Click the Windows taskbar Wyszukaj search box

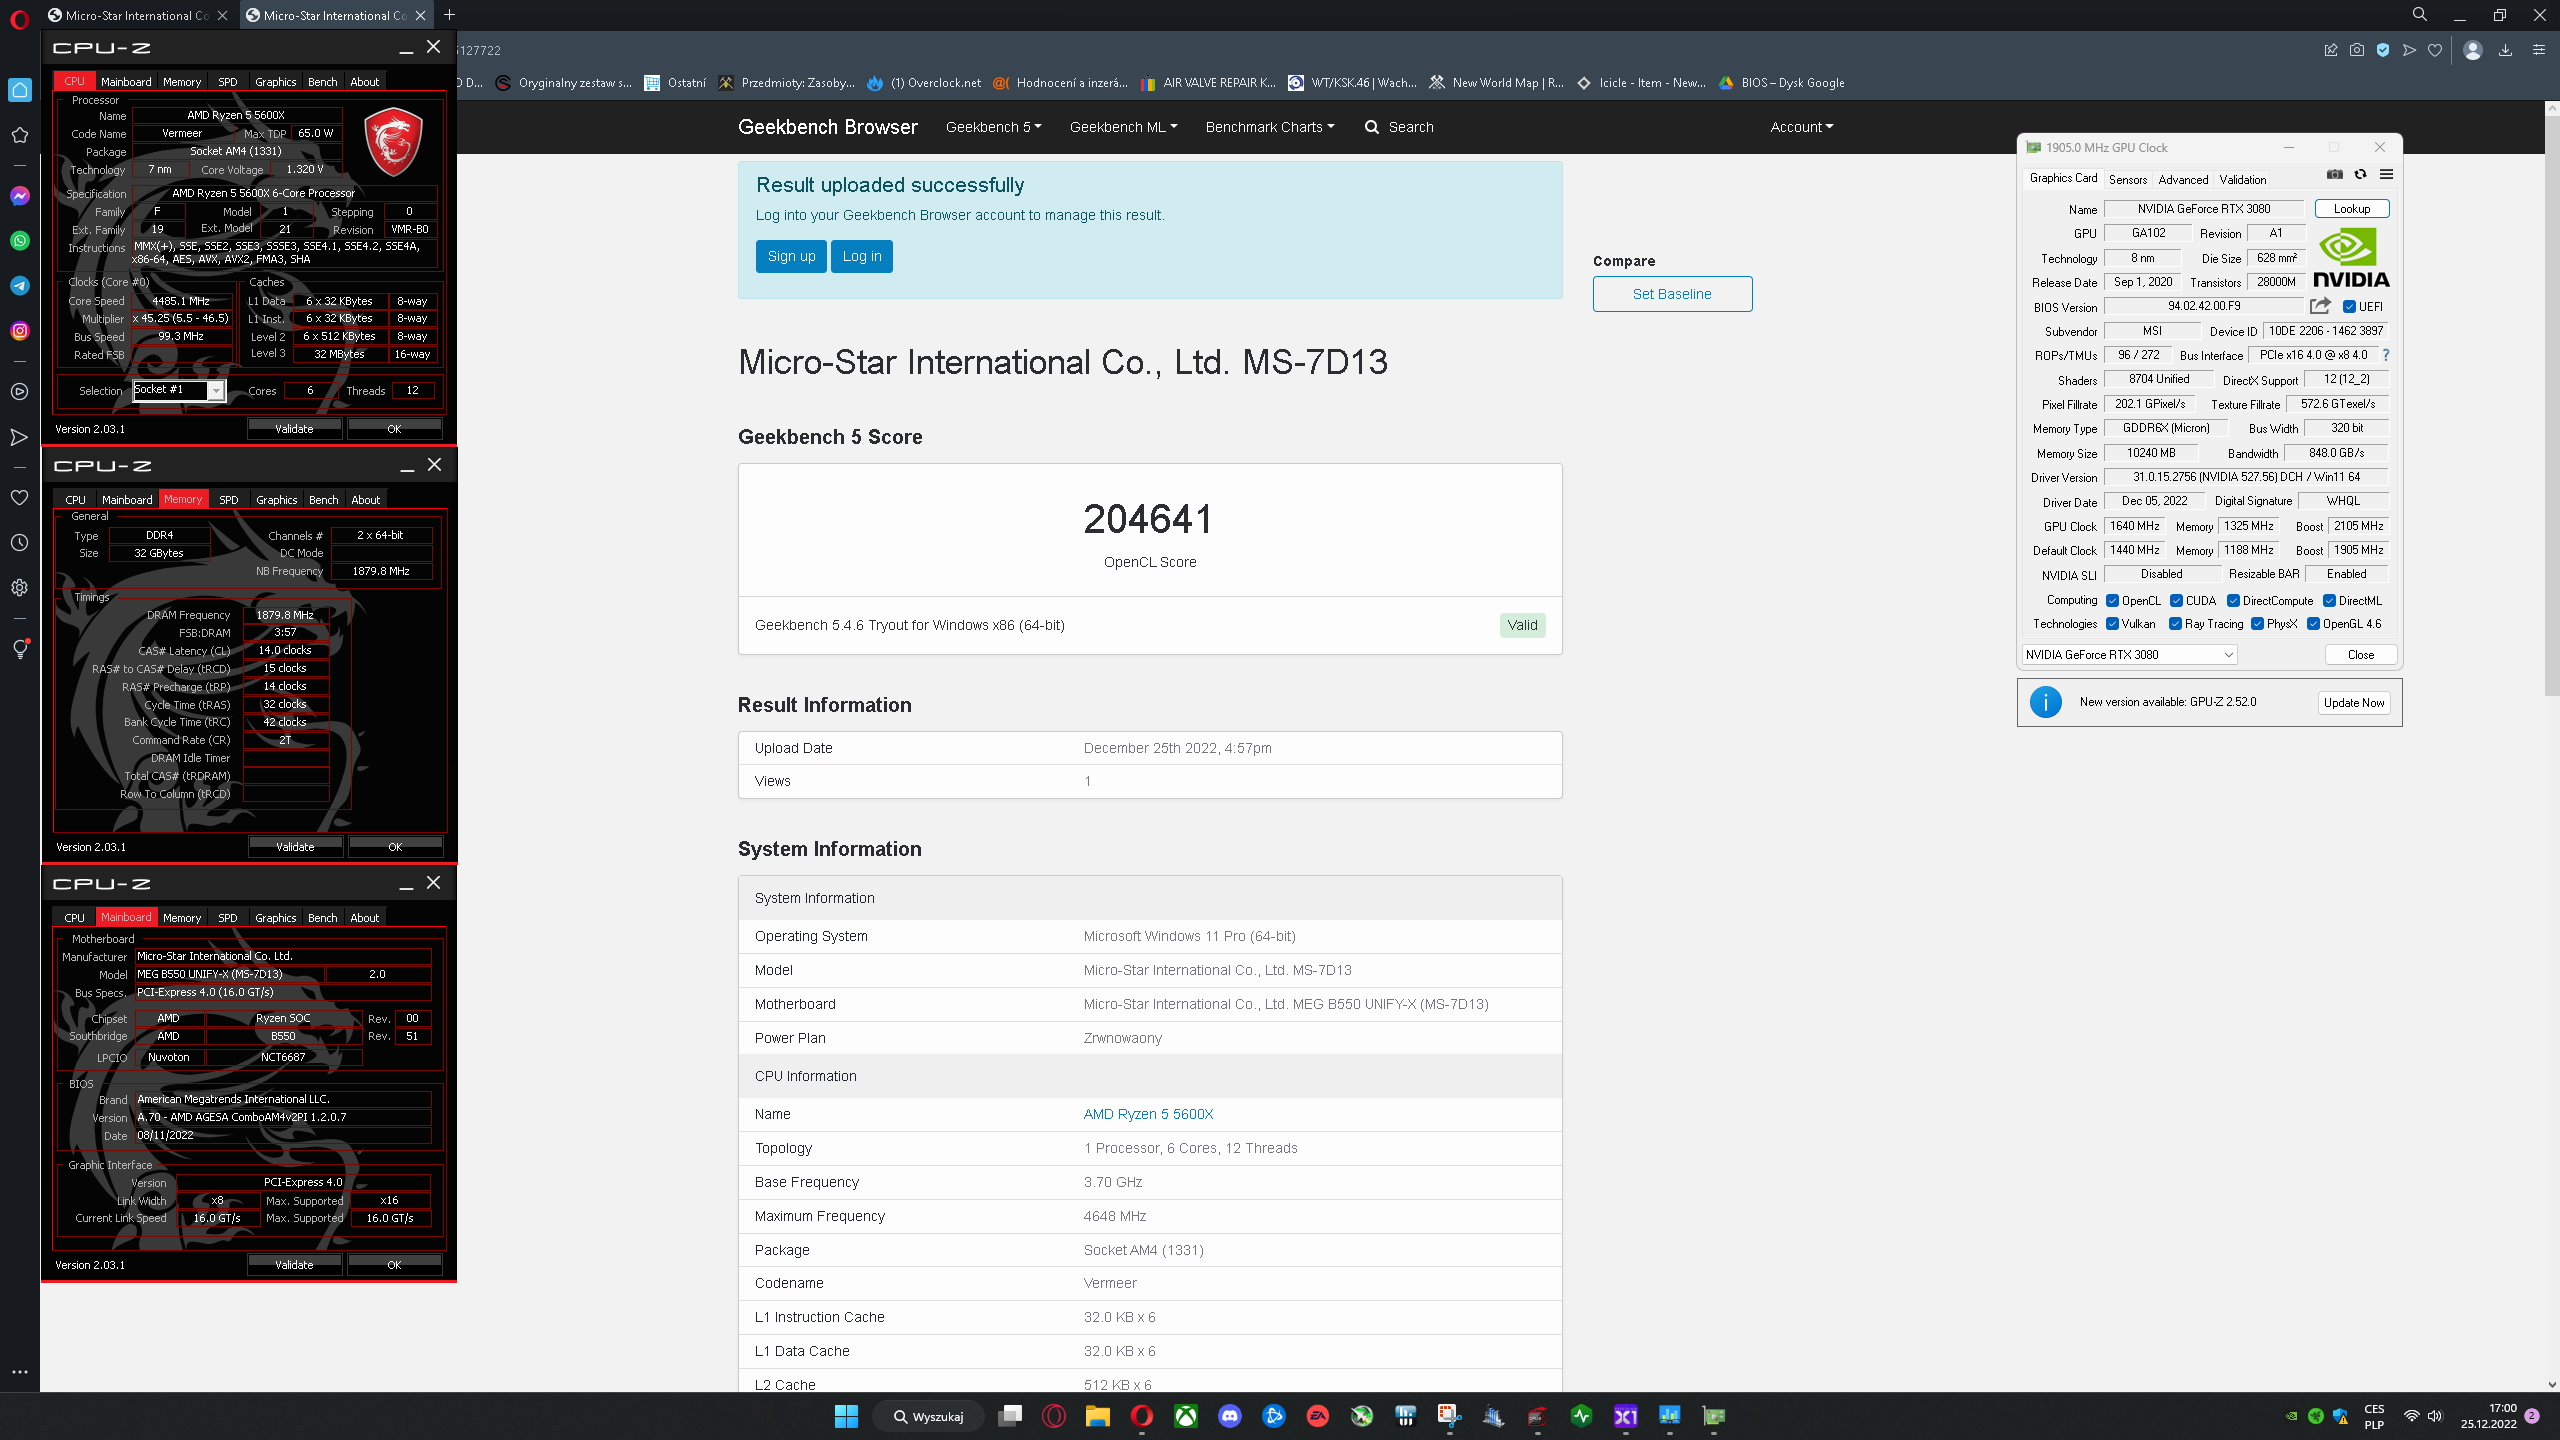(929, 1416)
